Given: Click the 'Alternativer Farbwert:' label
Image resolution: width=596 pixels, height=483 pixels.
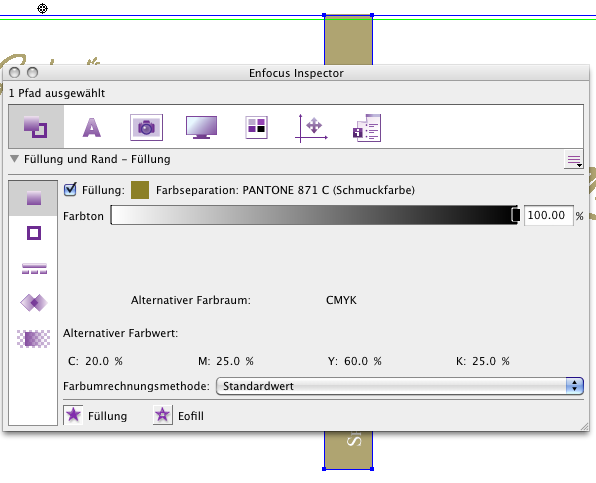Looking at the screenshot, I should tap(120, 333).
